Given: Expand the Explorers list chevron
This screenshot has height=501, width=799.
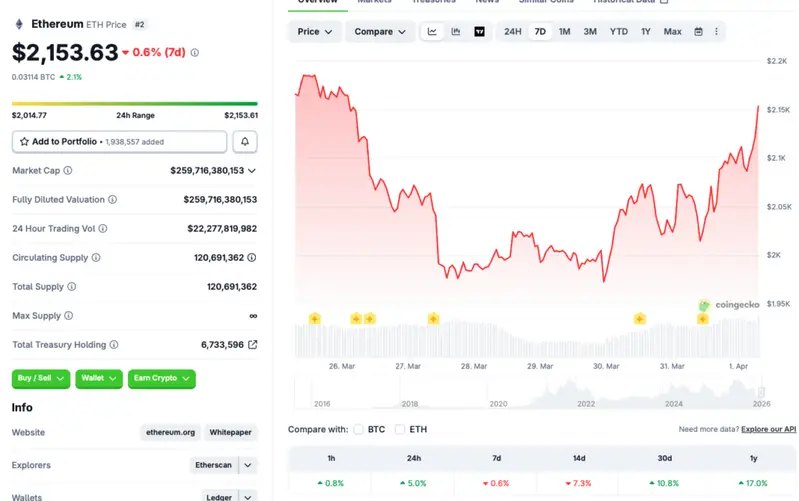Looking at the screenshot, I should tap(248, 465).
